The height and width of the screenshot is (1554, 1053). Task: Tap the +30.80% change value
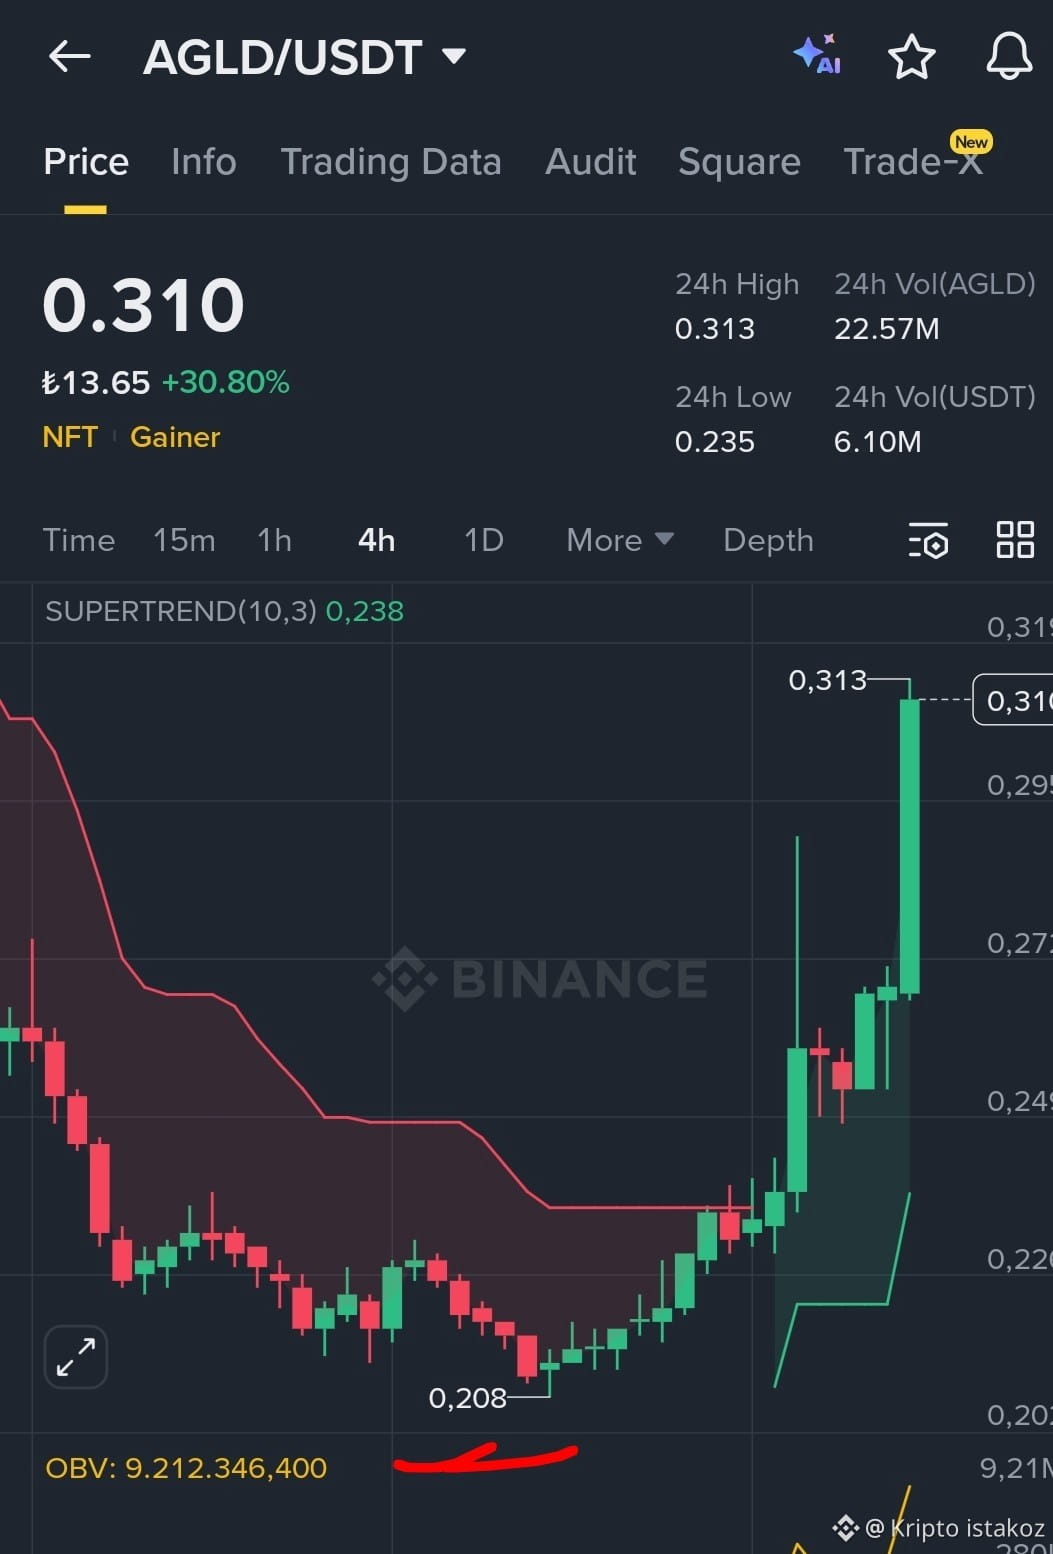tap(226, 382)
